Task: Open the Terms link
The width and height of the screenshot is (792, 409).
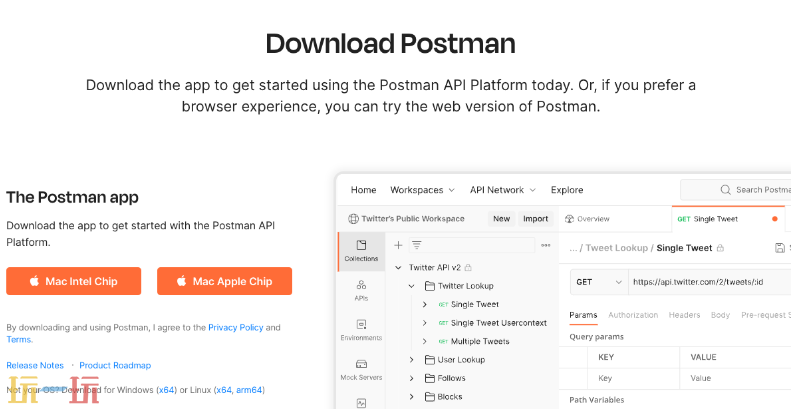Action: [20, 339]
